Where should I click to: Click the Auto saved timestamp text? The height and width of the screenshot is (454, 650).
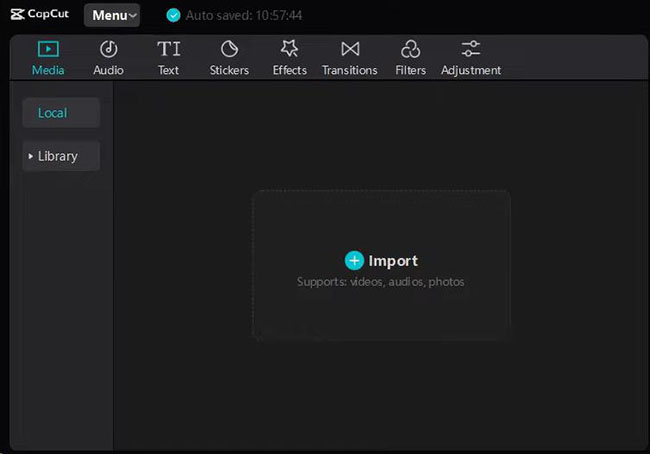pos(244,16)
